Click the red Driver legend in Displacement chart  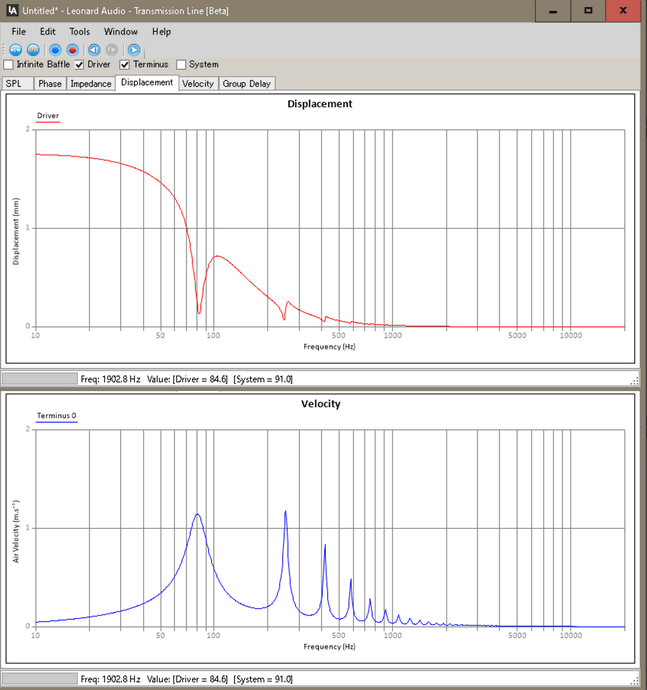(48, 117)
